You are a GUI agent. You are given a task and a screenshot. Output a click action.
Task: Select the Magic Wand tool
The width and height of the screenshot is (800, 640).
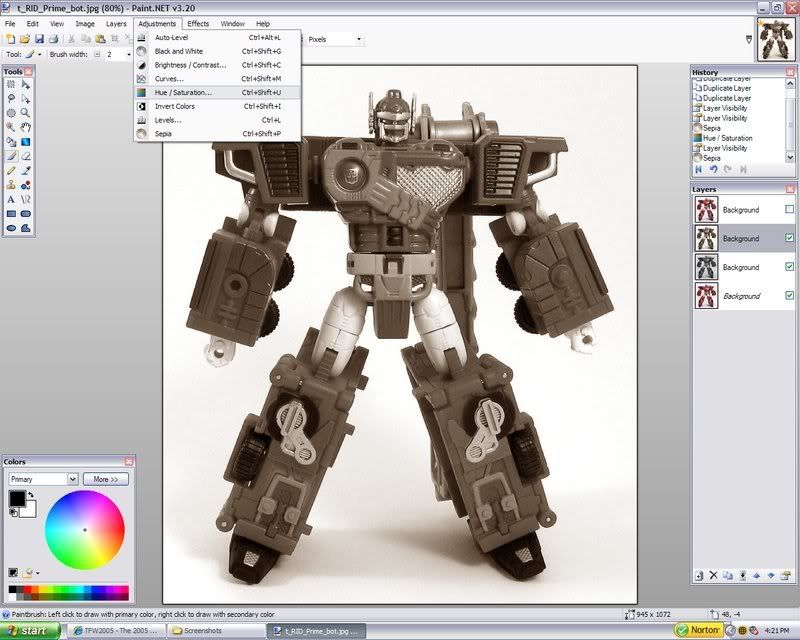[11, 127]
